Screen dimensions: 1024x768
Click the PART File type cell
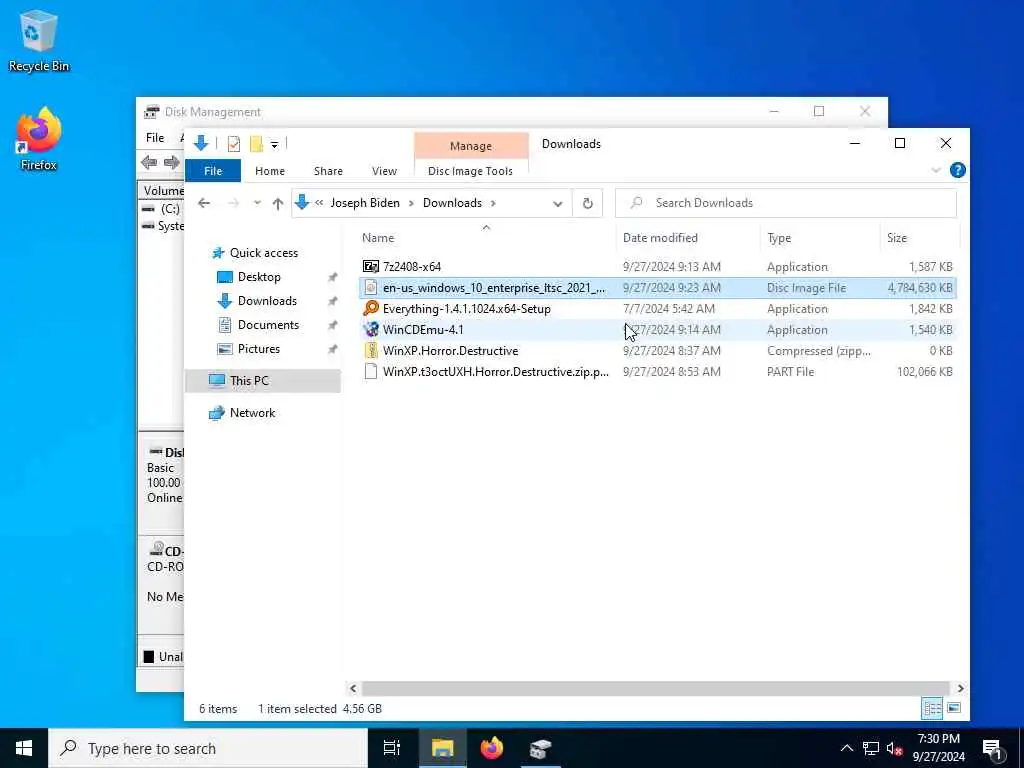(790, 372)
